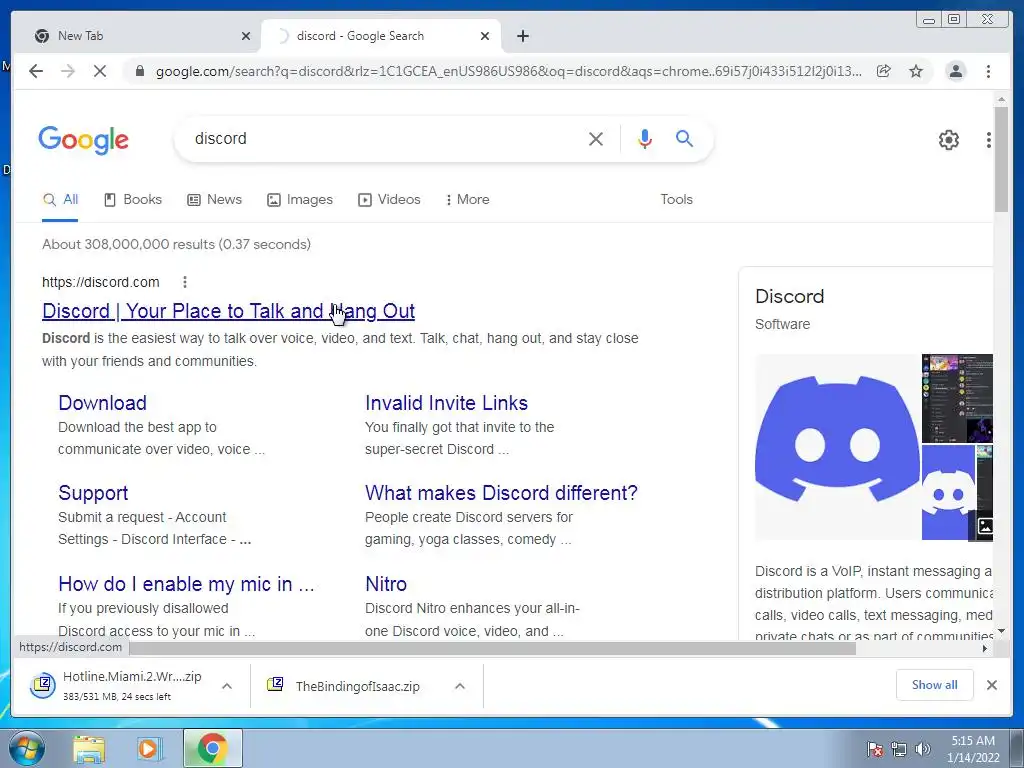Screen dimensions: 1024x768
Task: Open Google quick settings gear
Action: tap(948, 140)
